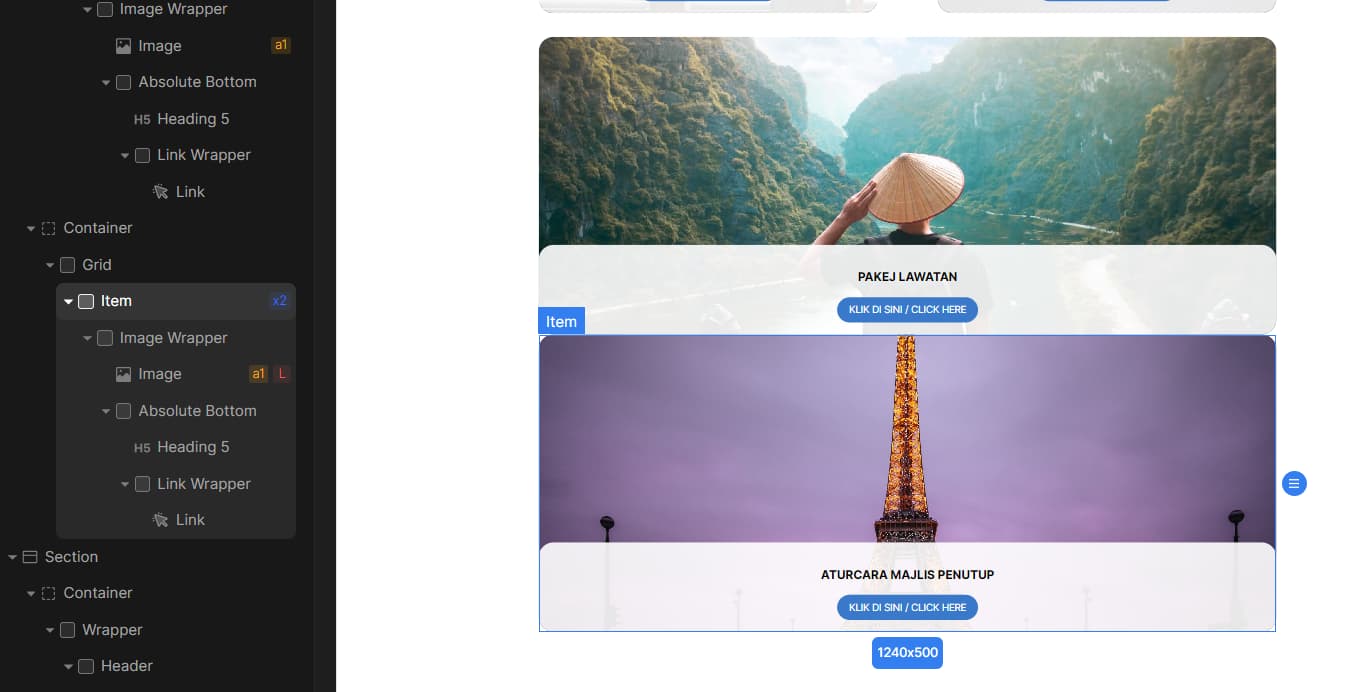Collapse the Container above Grid

pos(31,229)
